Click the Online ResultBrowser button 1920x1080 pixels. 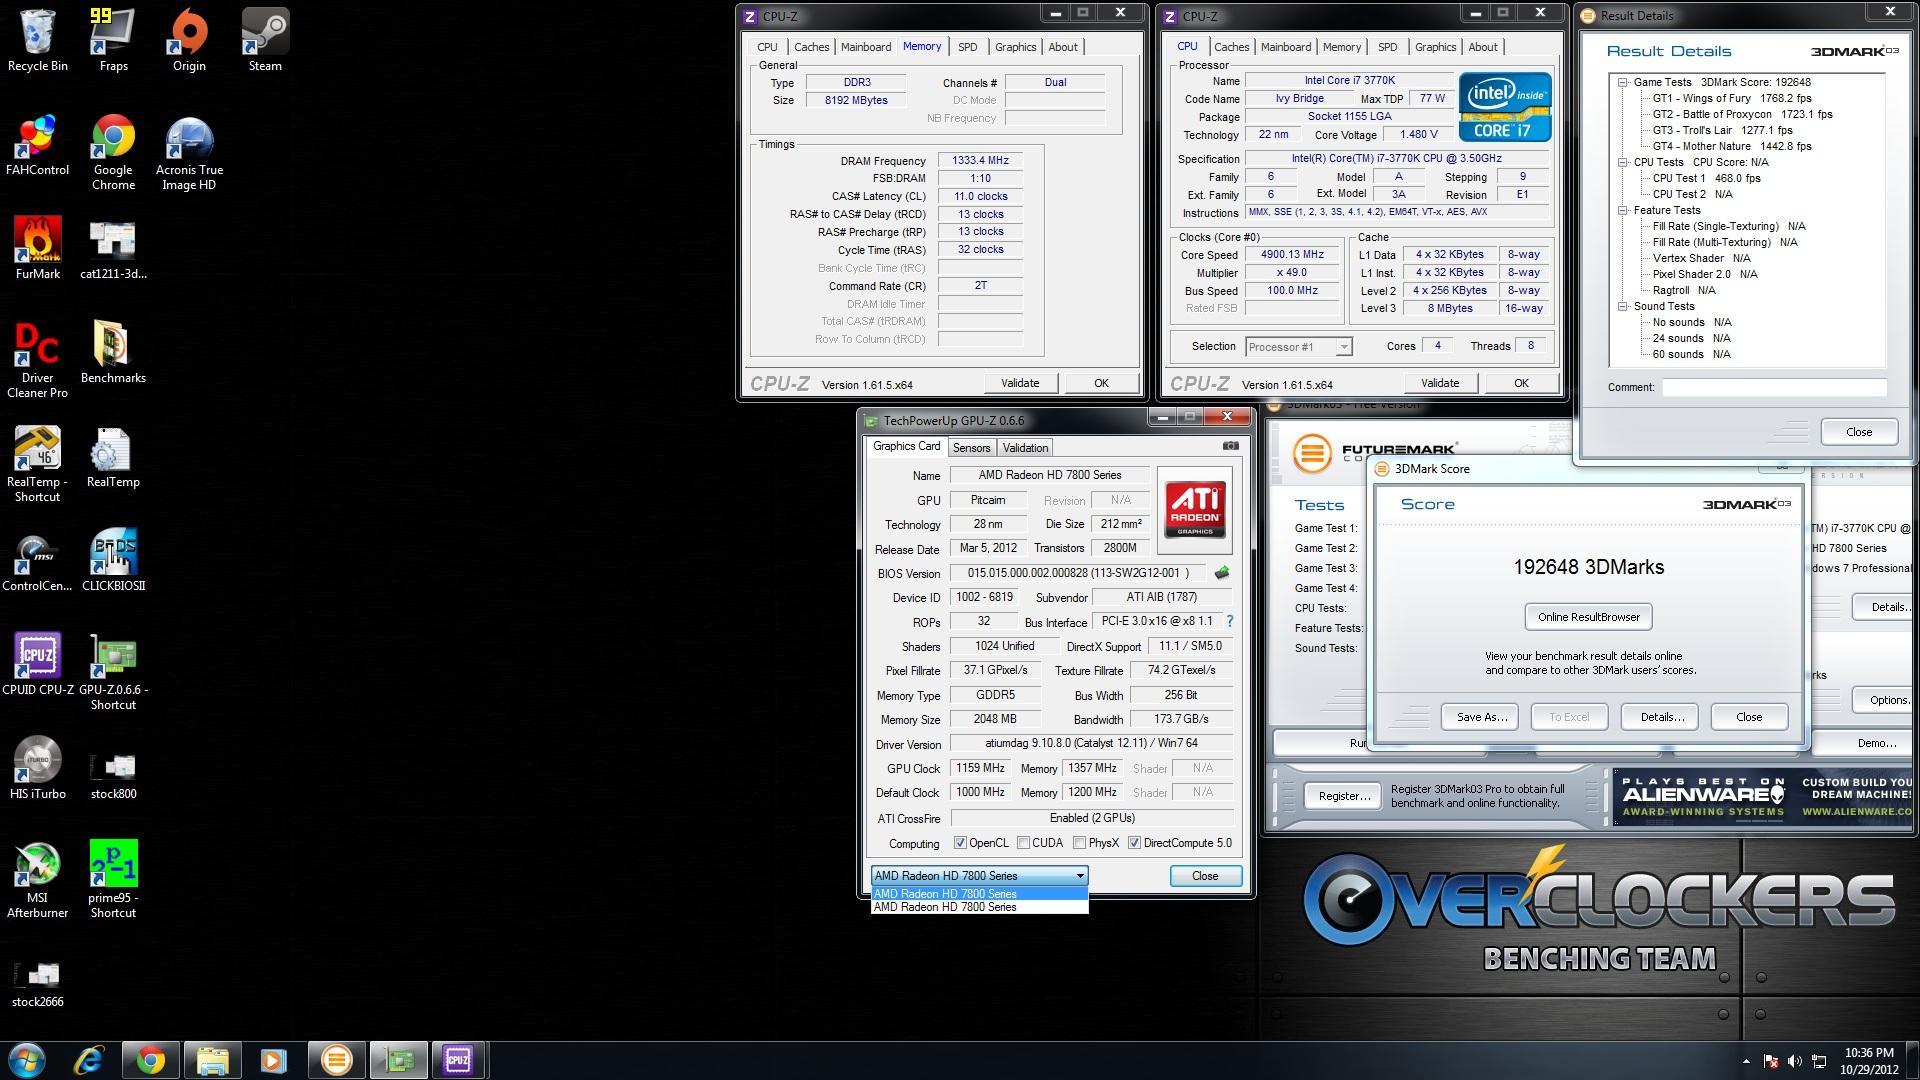(x=1588, y=617)
